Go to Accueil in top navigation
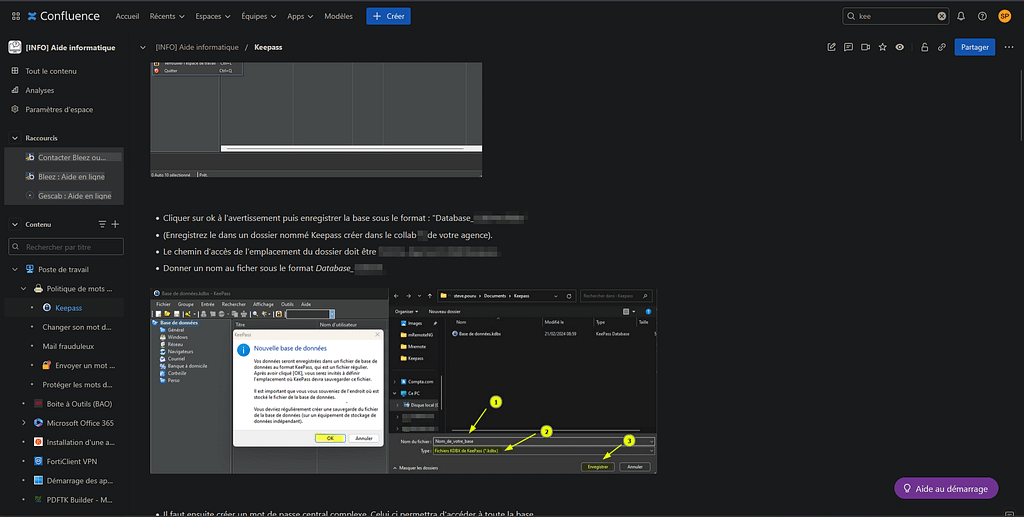Screen dimensions: 1024x517 pos(127,16)
